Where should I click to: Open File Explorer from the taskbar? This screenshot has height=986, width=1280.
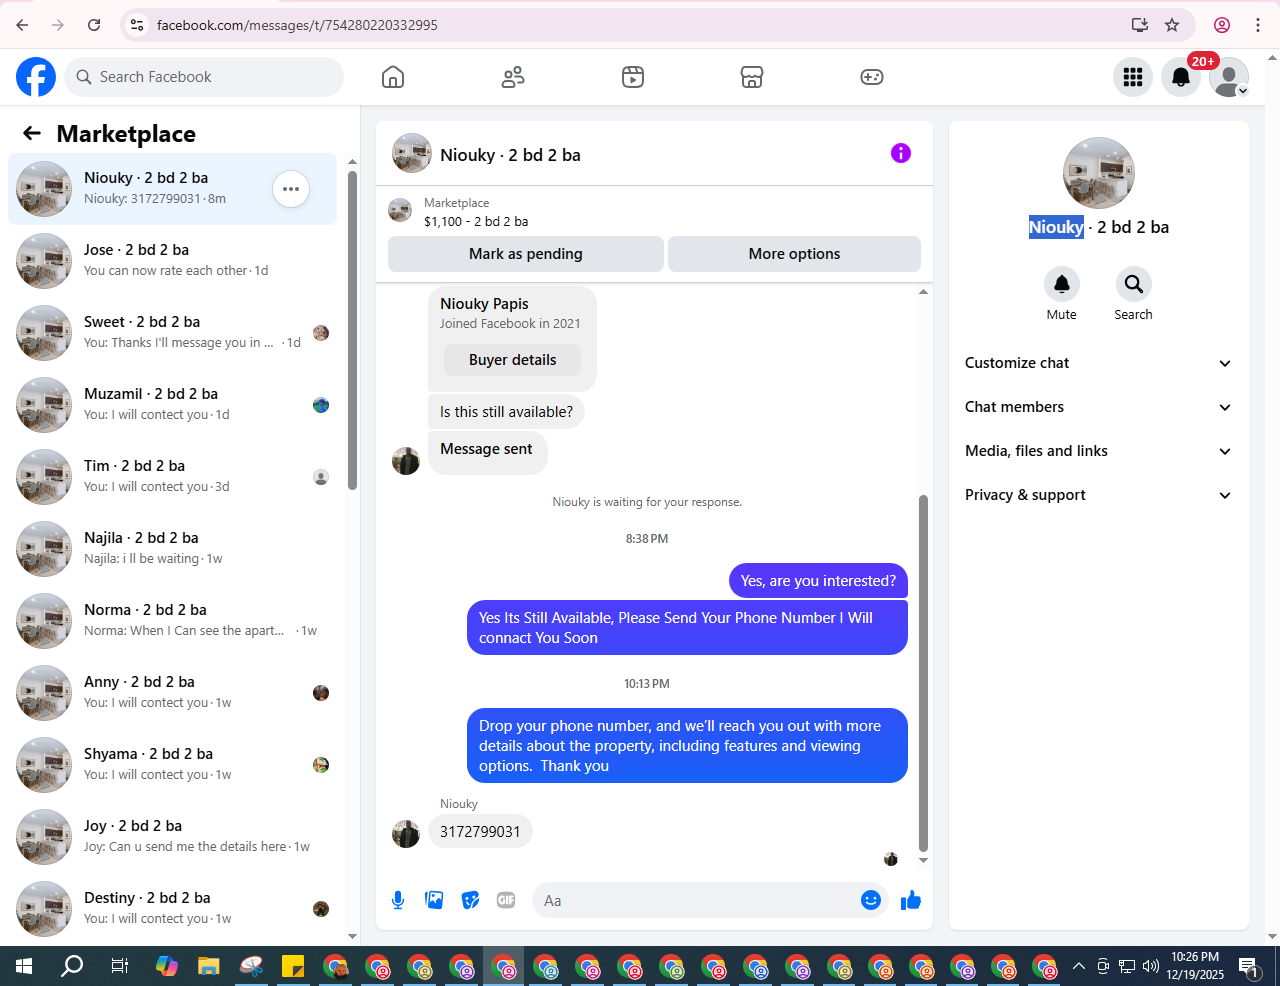point(208,966)
